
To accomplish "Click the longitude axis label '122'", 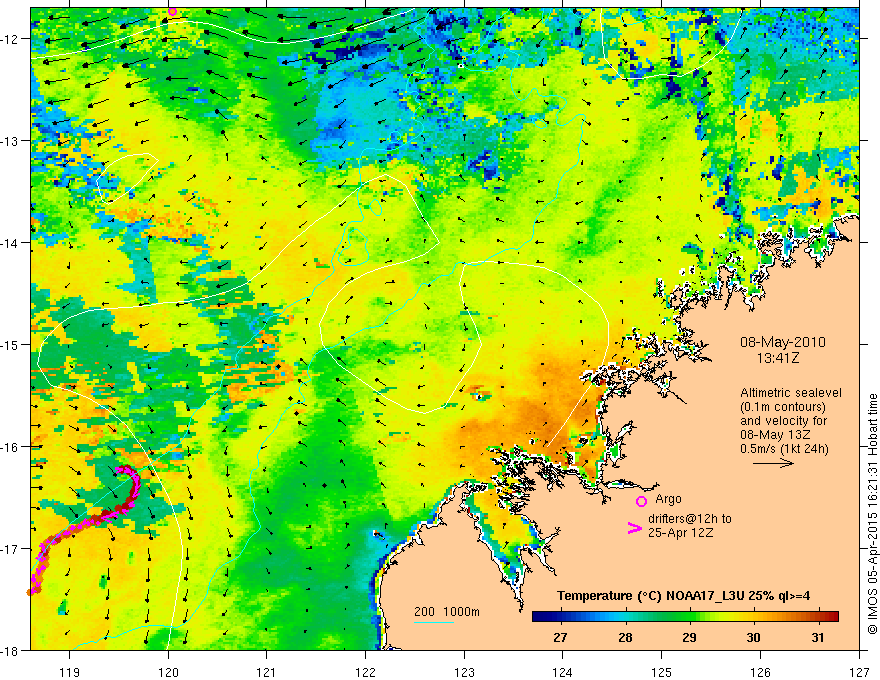I will click(365, 672).
